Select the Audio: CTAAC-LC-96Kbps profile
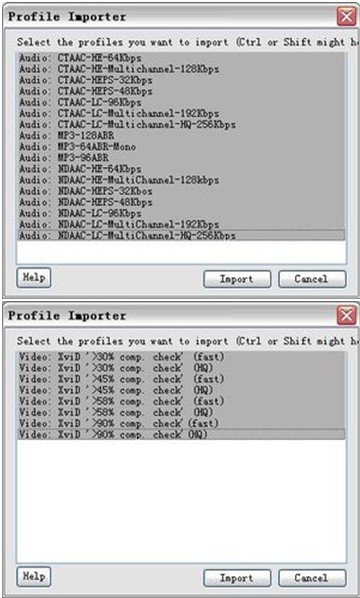Screen dimensions: 360x598 [x=180, y=103]
